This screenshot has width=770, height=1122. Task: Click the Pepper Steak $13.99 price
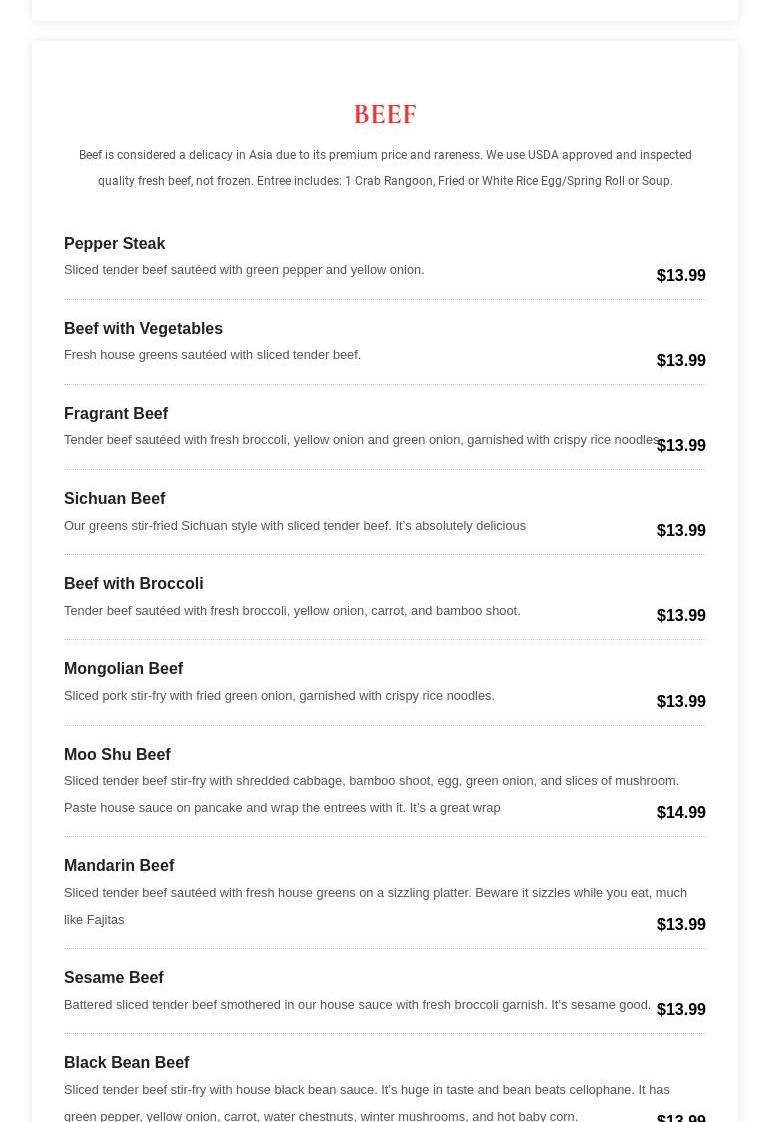point(681,275)
